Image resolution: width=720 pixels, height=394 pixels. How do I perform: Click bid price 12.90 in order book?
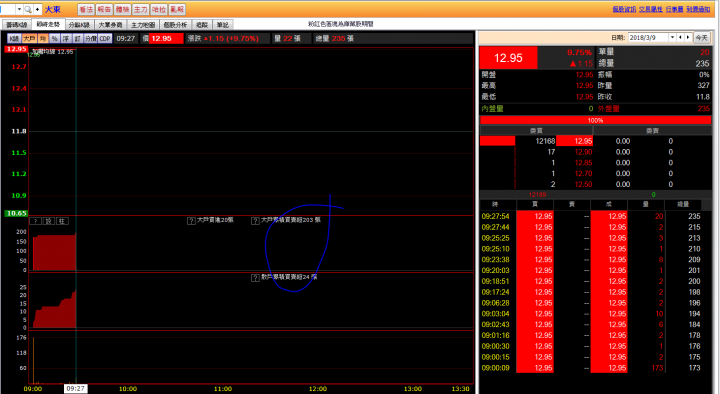[583, 152]
